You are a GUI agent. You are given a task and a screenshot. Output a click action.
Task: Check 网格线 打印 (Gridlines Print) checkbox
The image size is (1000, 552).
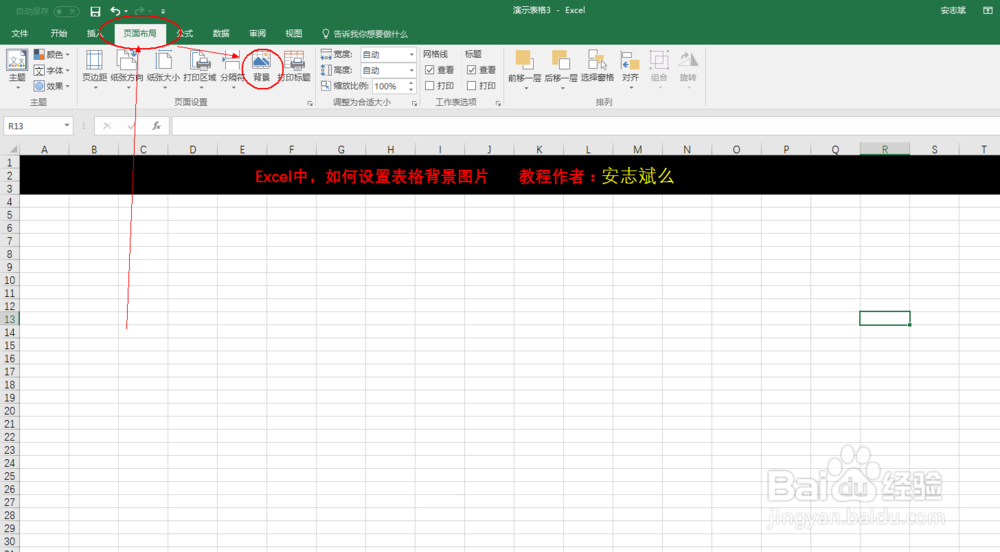tap(430, 85)
